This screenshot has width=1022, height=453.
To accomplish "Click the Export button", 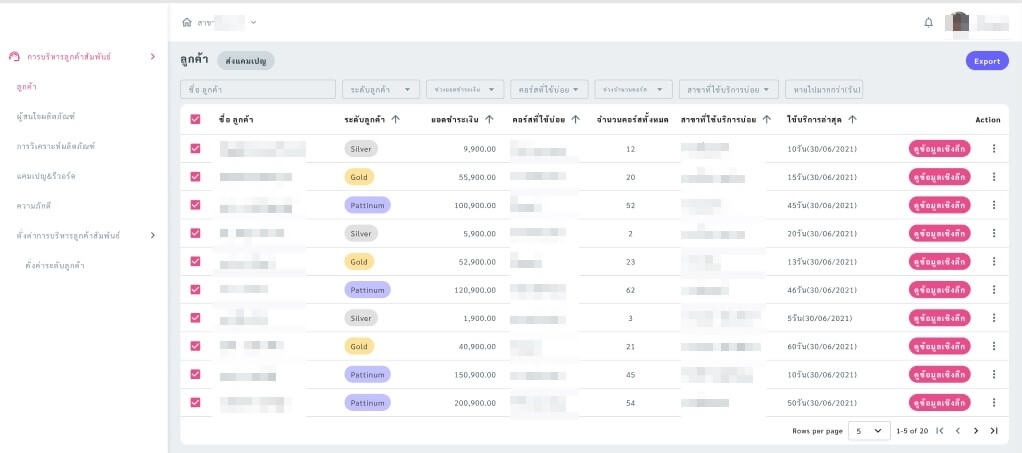I will pyautogui.click(x=987, y=61).
